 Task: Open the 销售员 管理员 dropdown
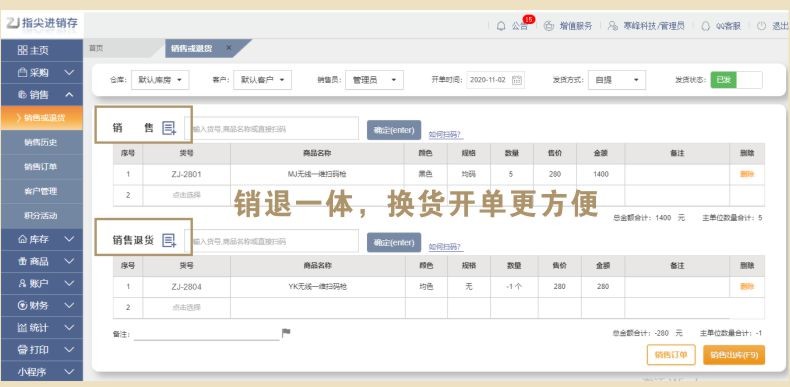tap(374, 80)
